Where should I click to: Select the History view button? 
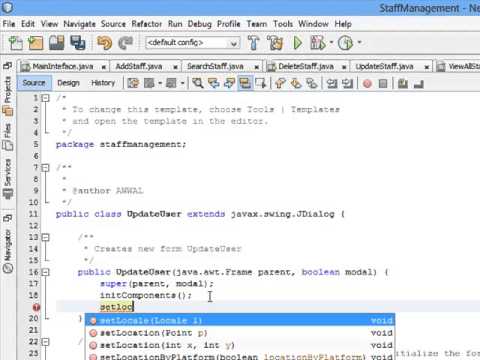[103, 83]
